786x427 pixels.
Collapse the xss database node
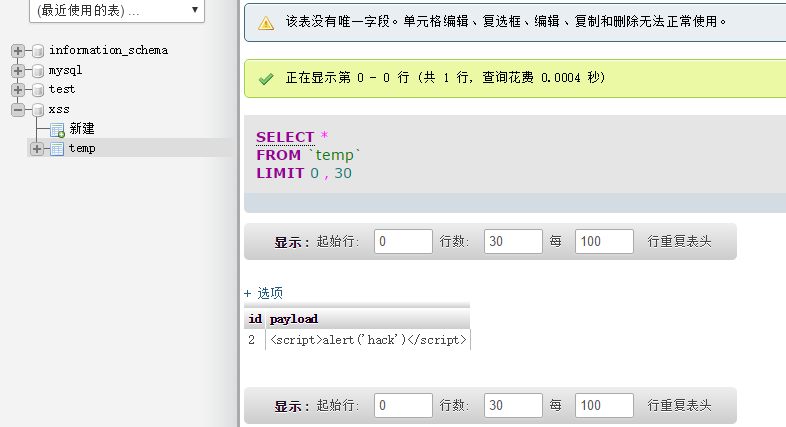pos(18,110)
